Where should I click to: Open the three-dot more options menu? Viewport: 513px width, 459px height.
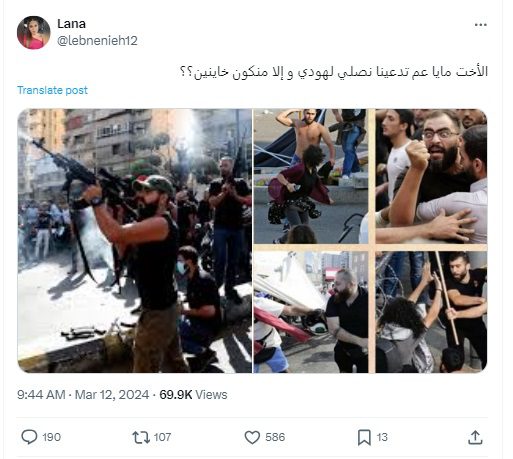tap(480, 25)
